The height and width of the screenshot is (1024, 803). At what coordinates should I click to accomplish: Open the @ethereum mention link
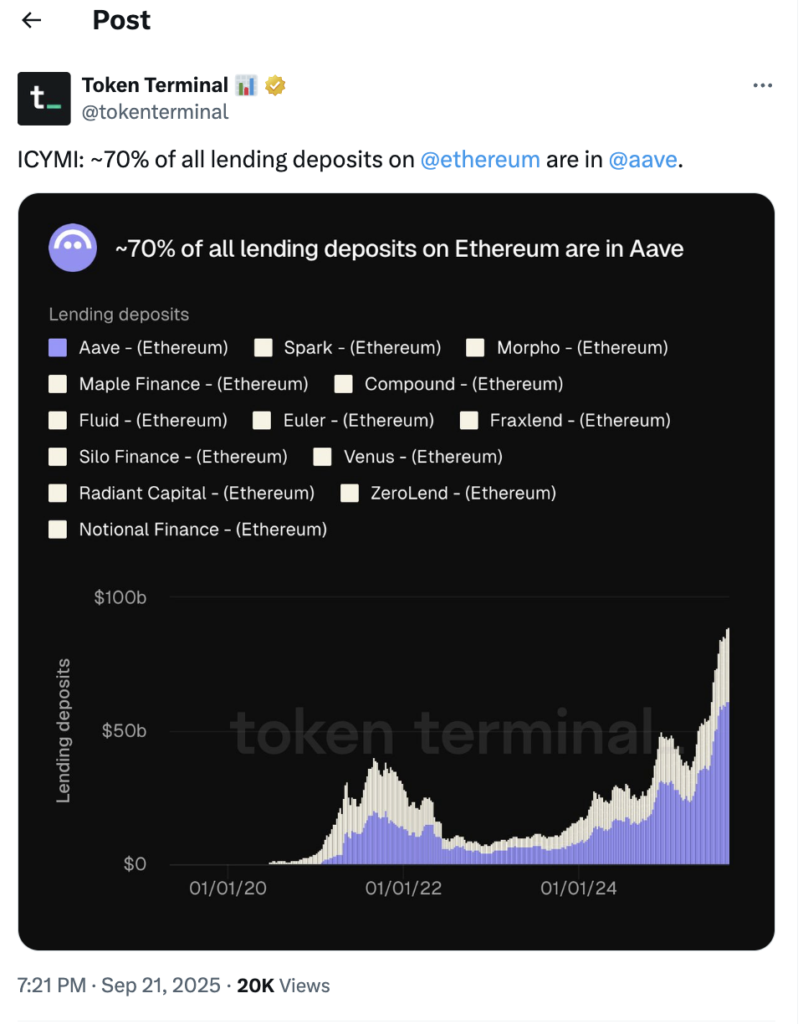click(x=480, y=160)
